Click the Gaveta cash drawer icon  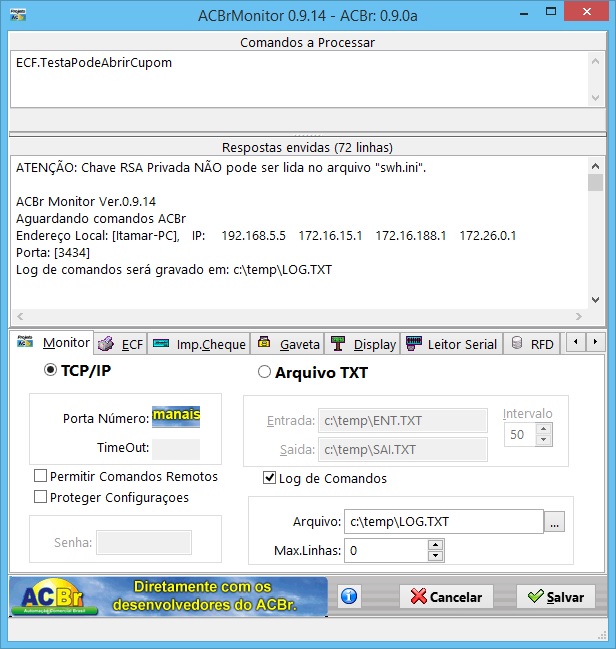tap(264, 342)
